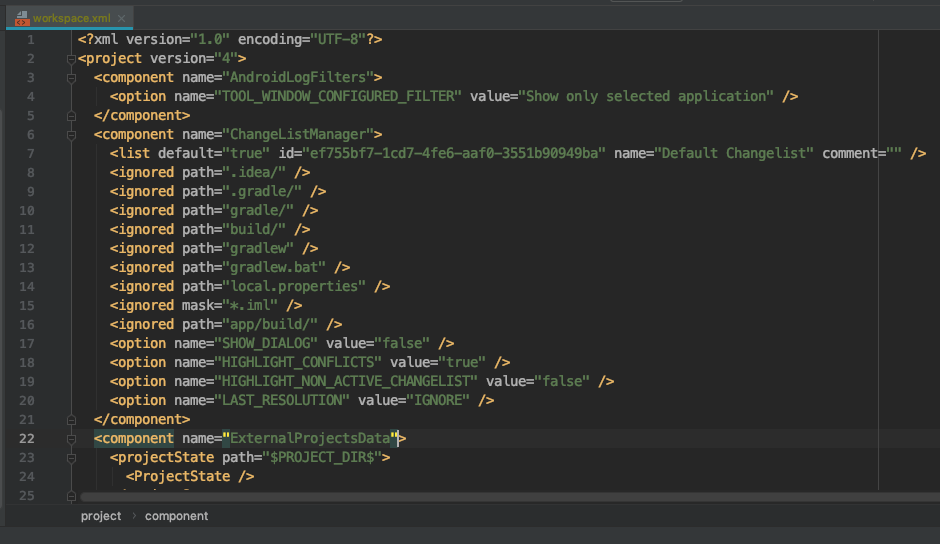The width and height of the screenshot is (940, 544).
Task: Click fold end marker on line 5
Action: (71, 116)
